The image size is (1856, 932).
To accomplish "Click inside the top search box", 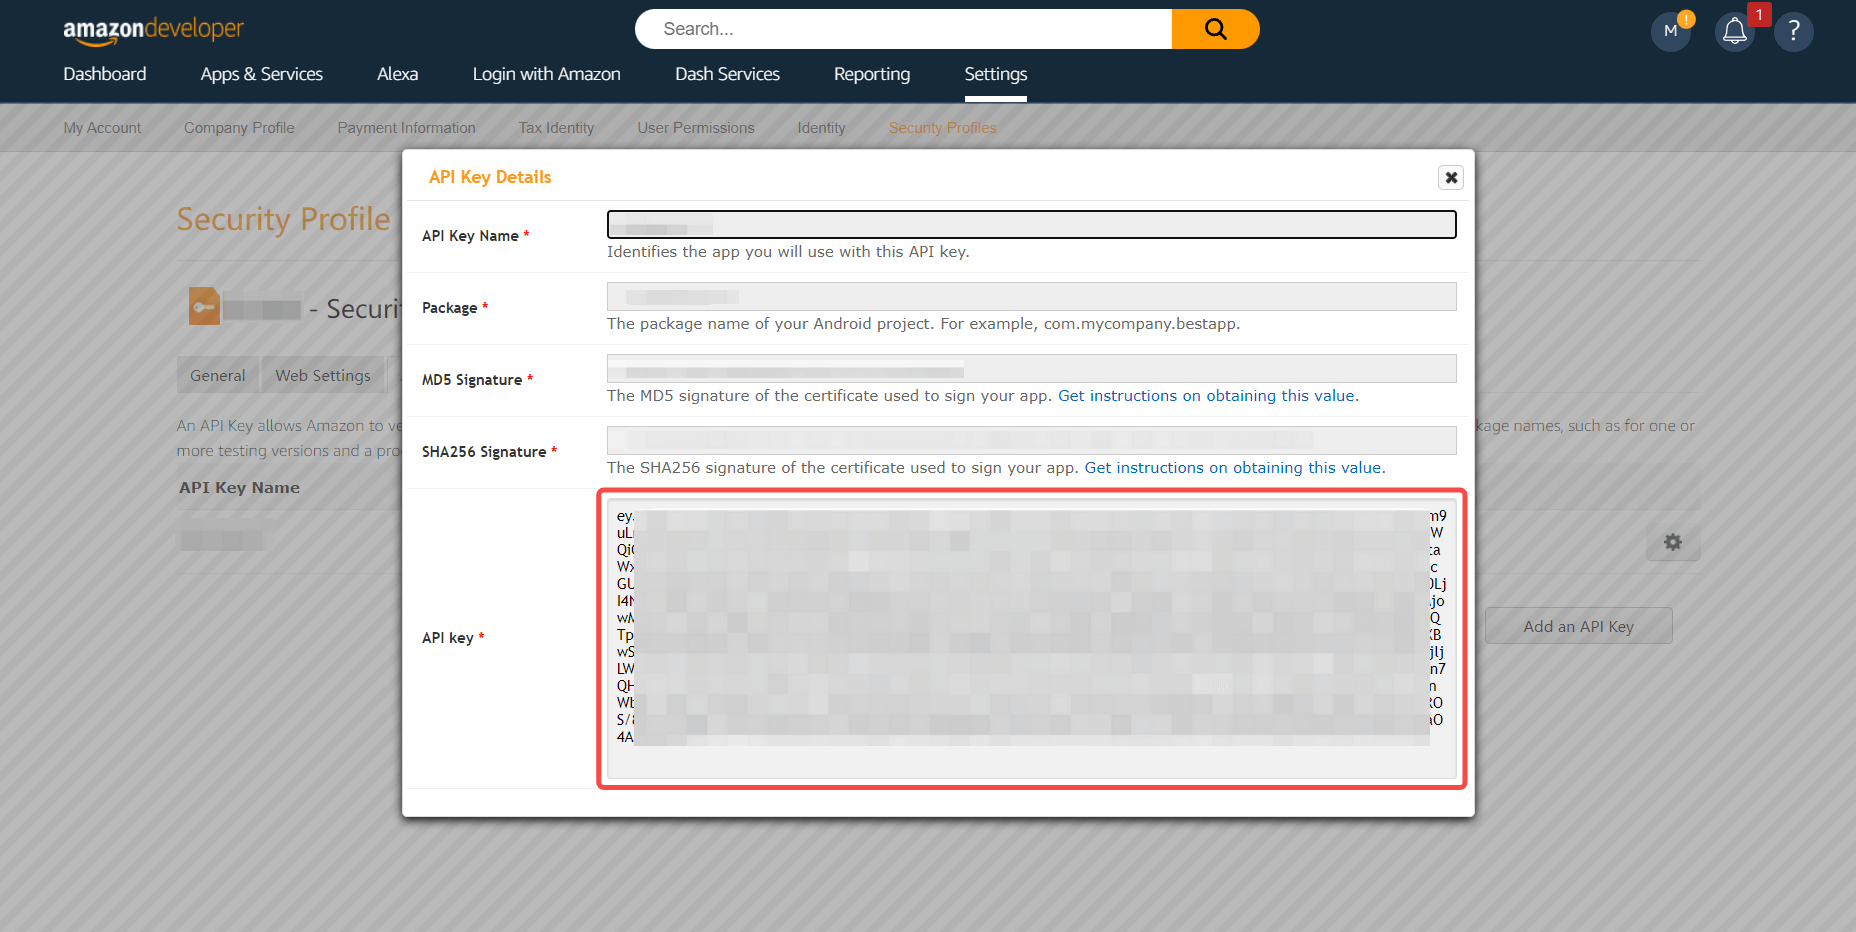I will (x=903, y=29).
